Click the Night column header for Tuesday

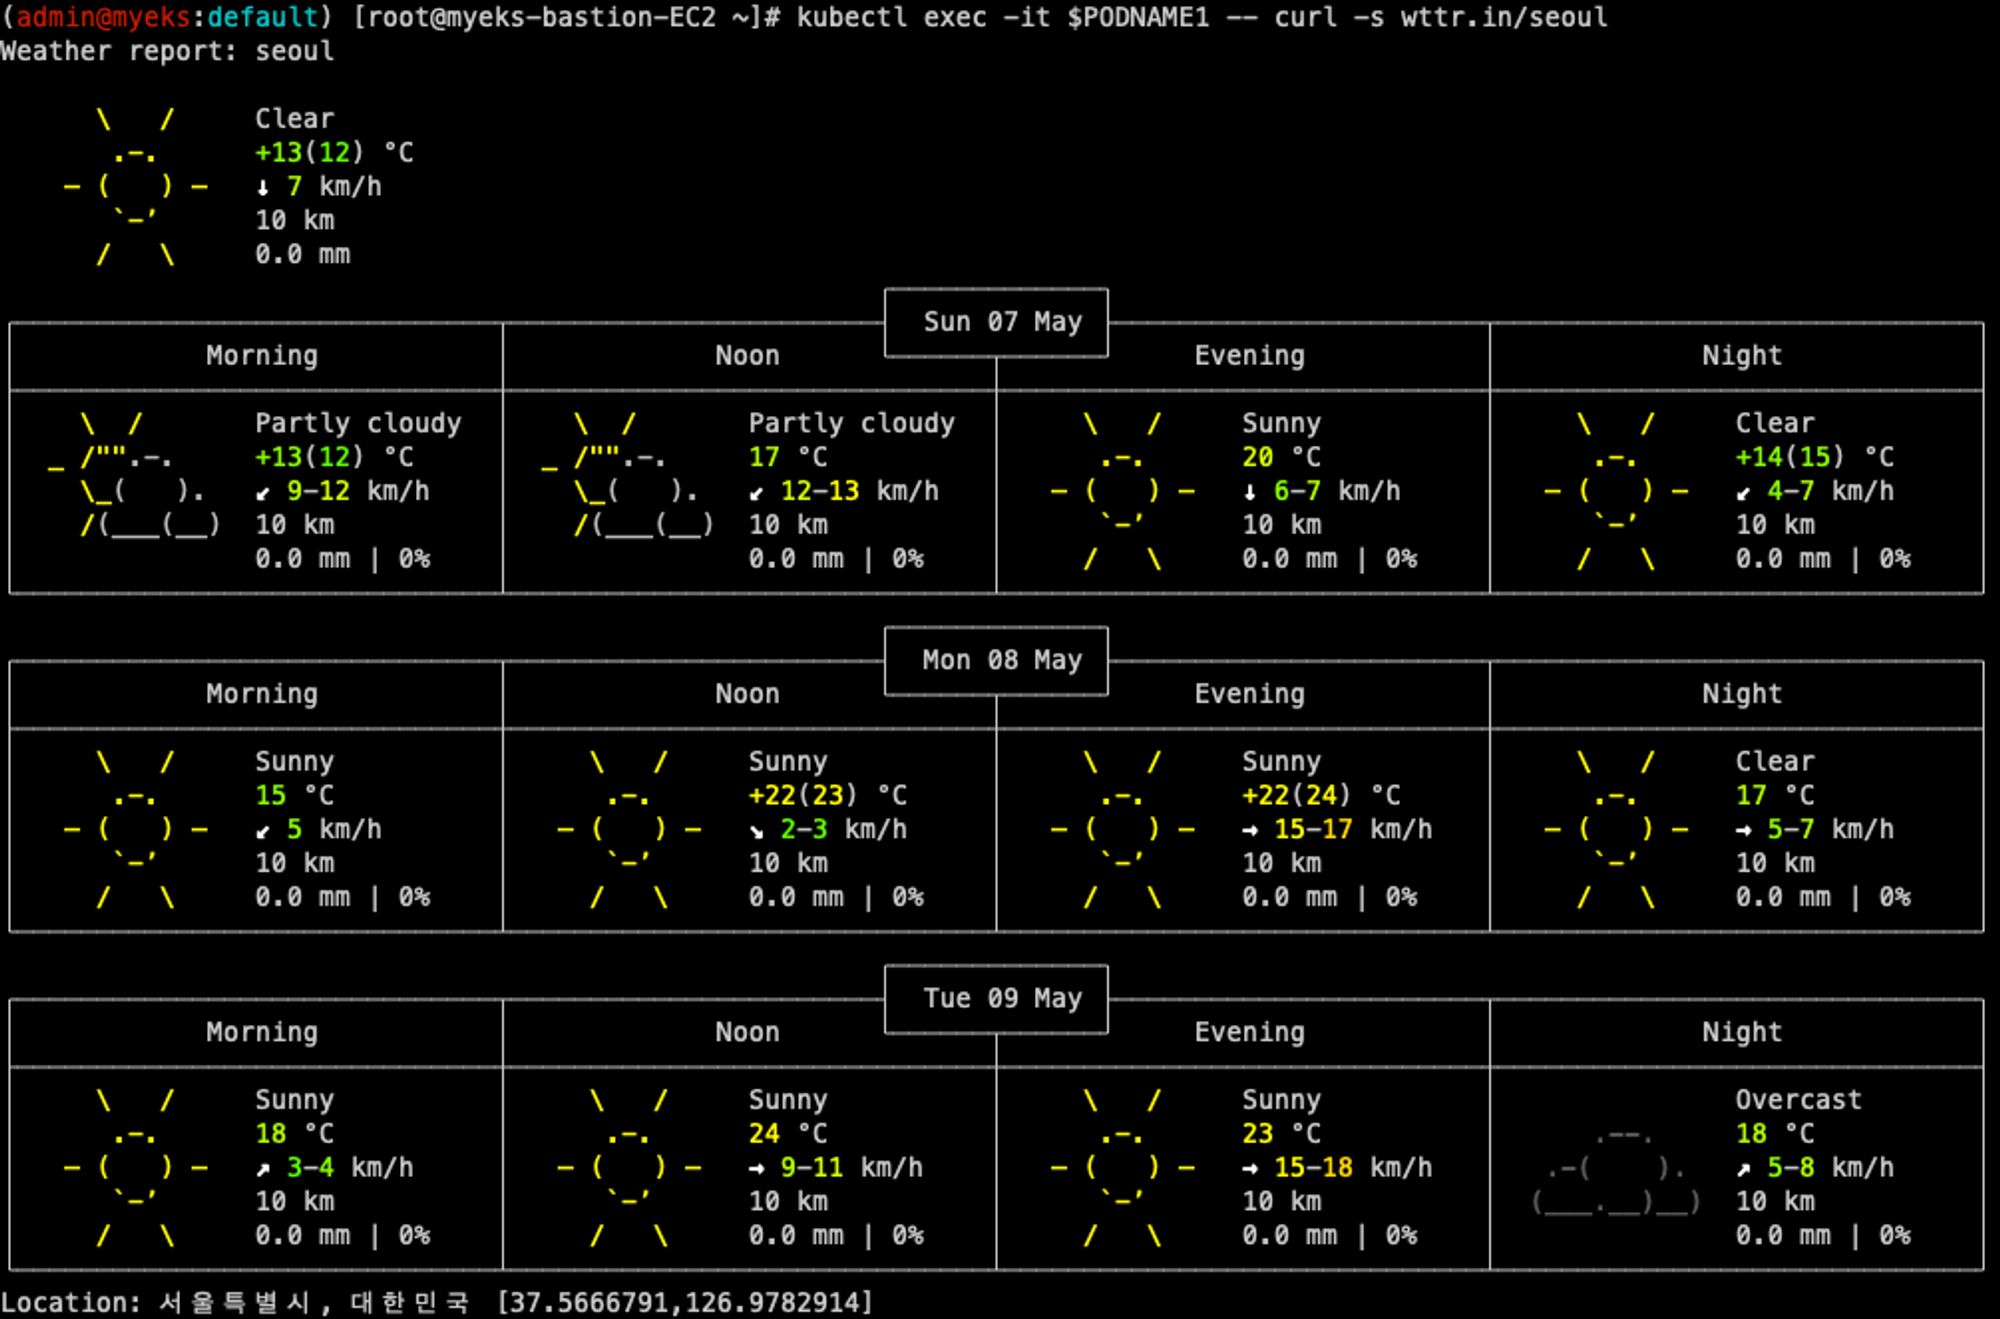tap(1741, 1032)
